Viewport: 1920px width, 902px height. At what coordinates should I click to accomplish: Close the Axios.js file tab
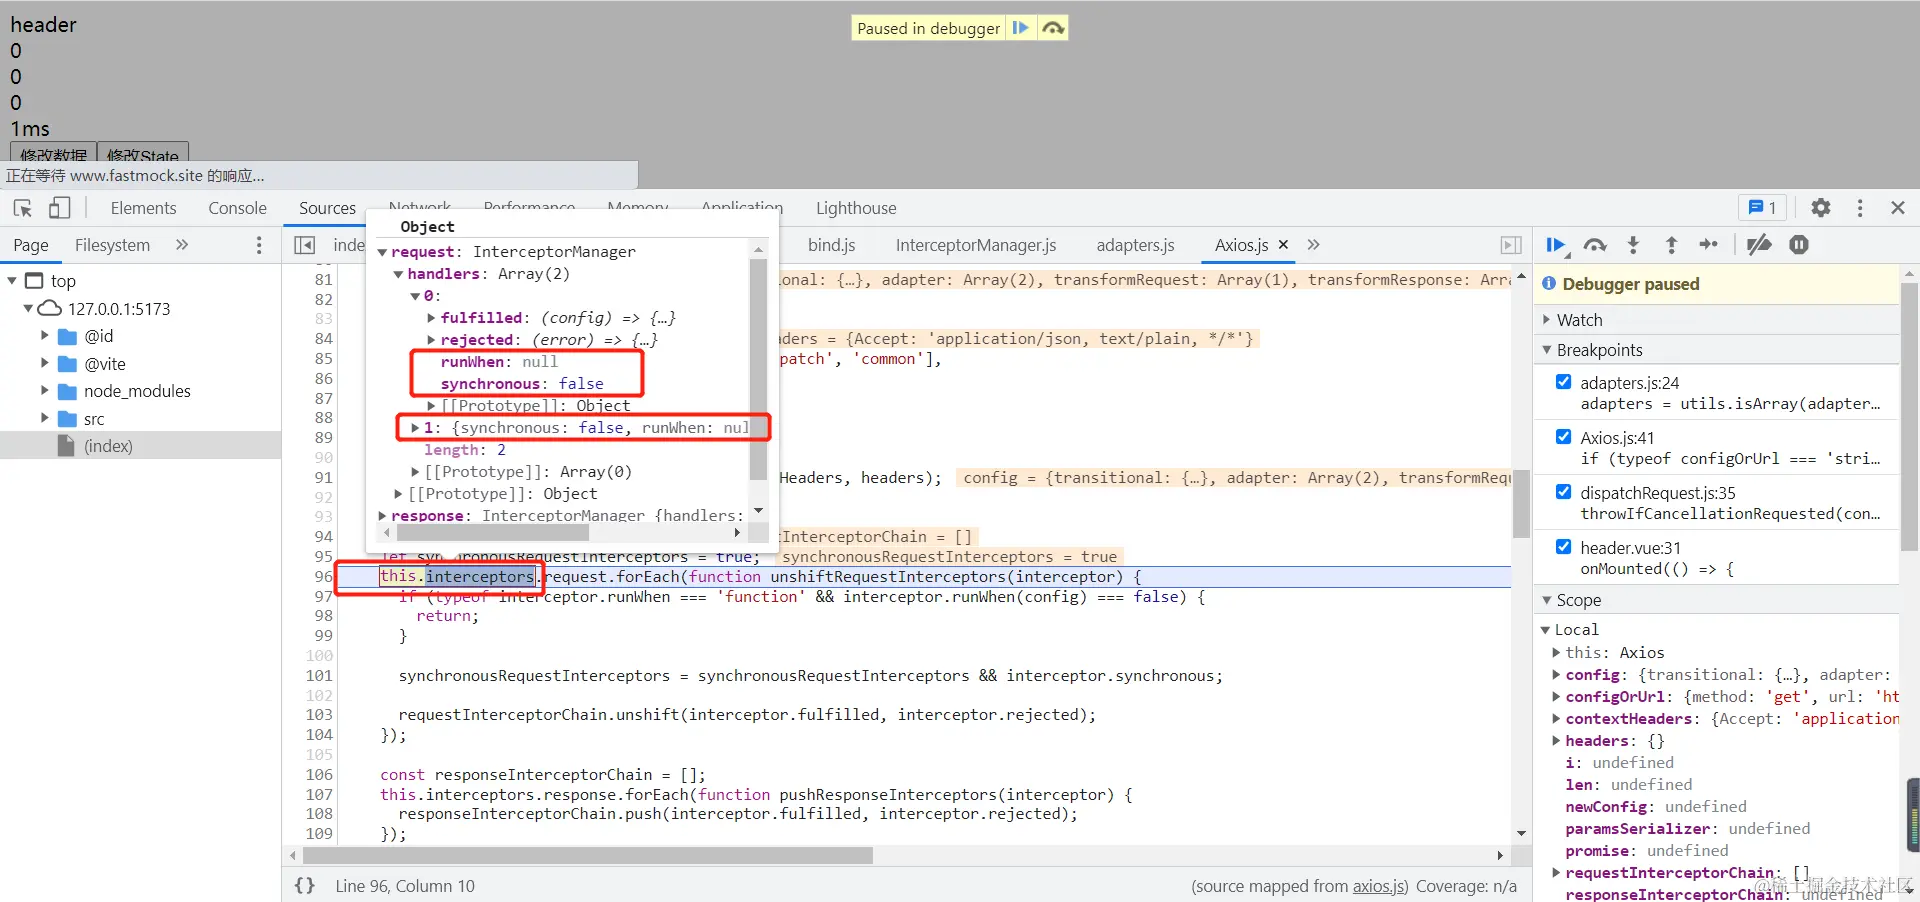[1283, 245]
